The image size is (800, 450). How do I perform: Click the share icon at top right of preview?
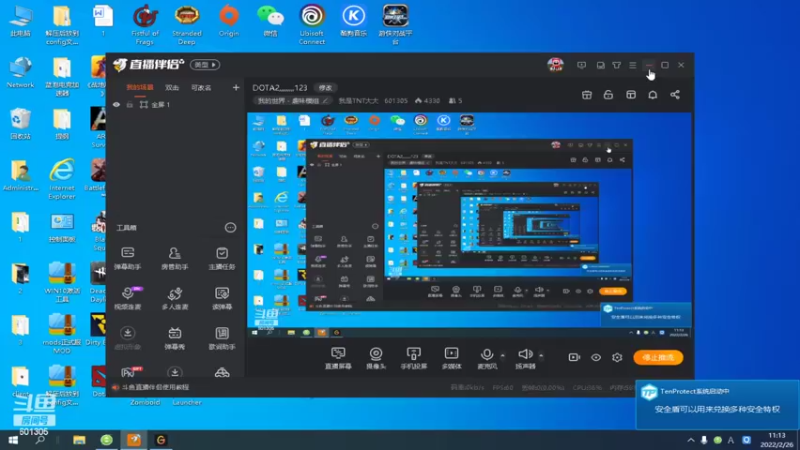coord(675,95)
